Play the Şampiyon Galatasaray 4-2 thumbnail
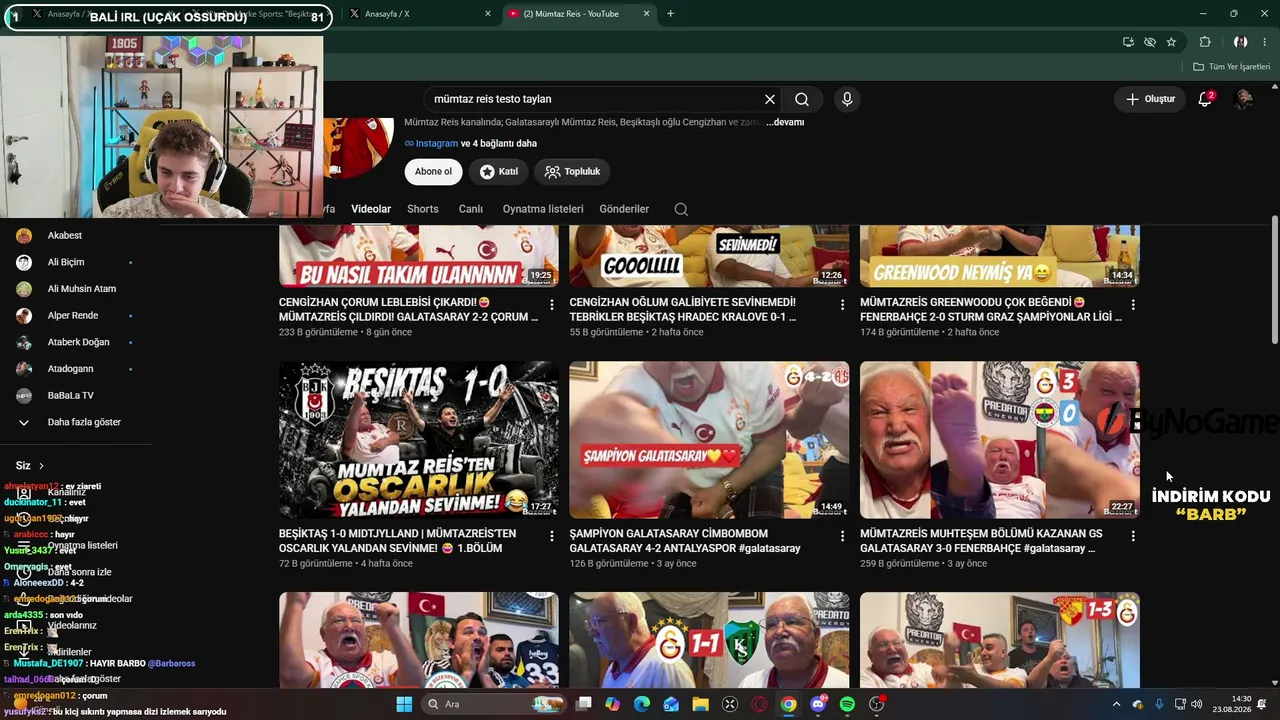Viewport: 1280px width, 720px height. coord(709,440)
